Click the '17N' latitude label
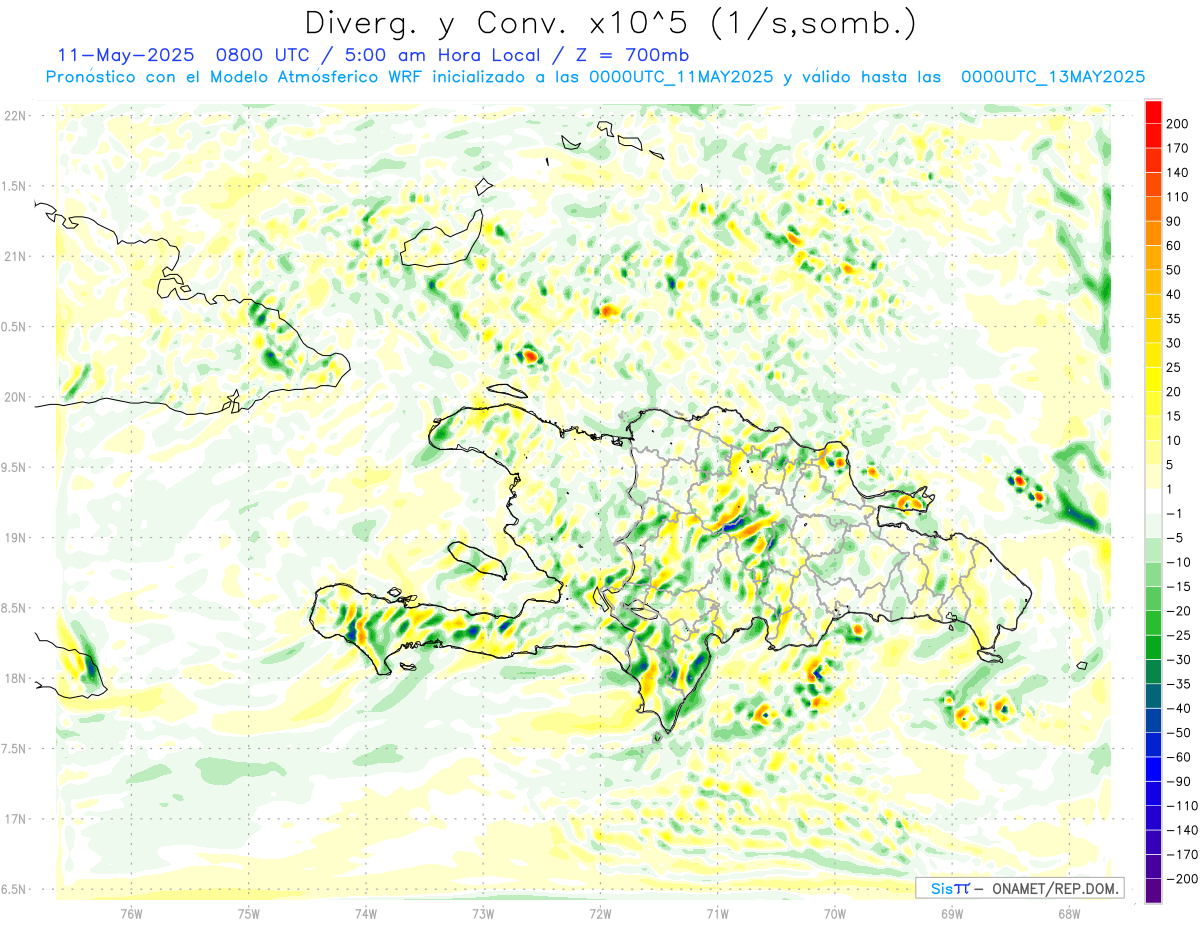This screenshot has width=1200, height=927. point(14,819)
